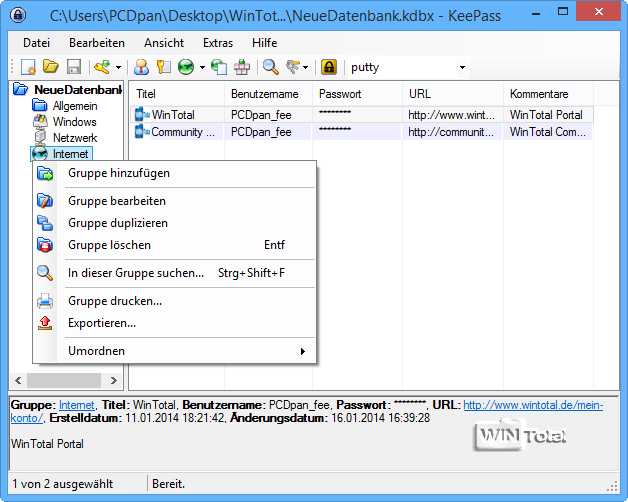This screenshot has width=628, height=502.
Task: Open the Show entries dropdown arrow
Action: (x=306, y=67)
